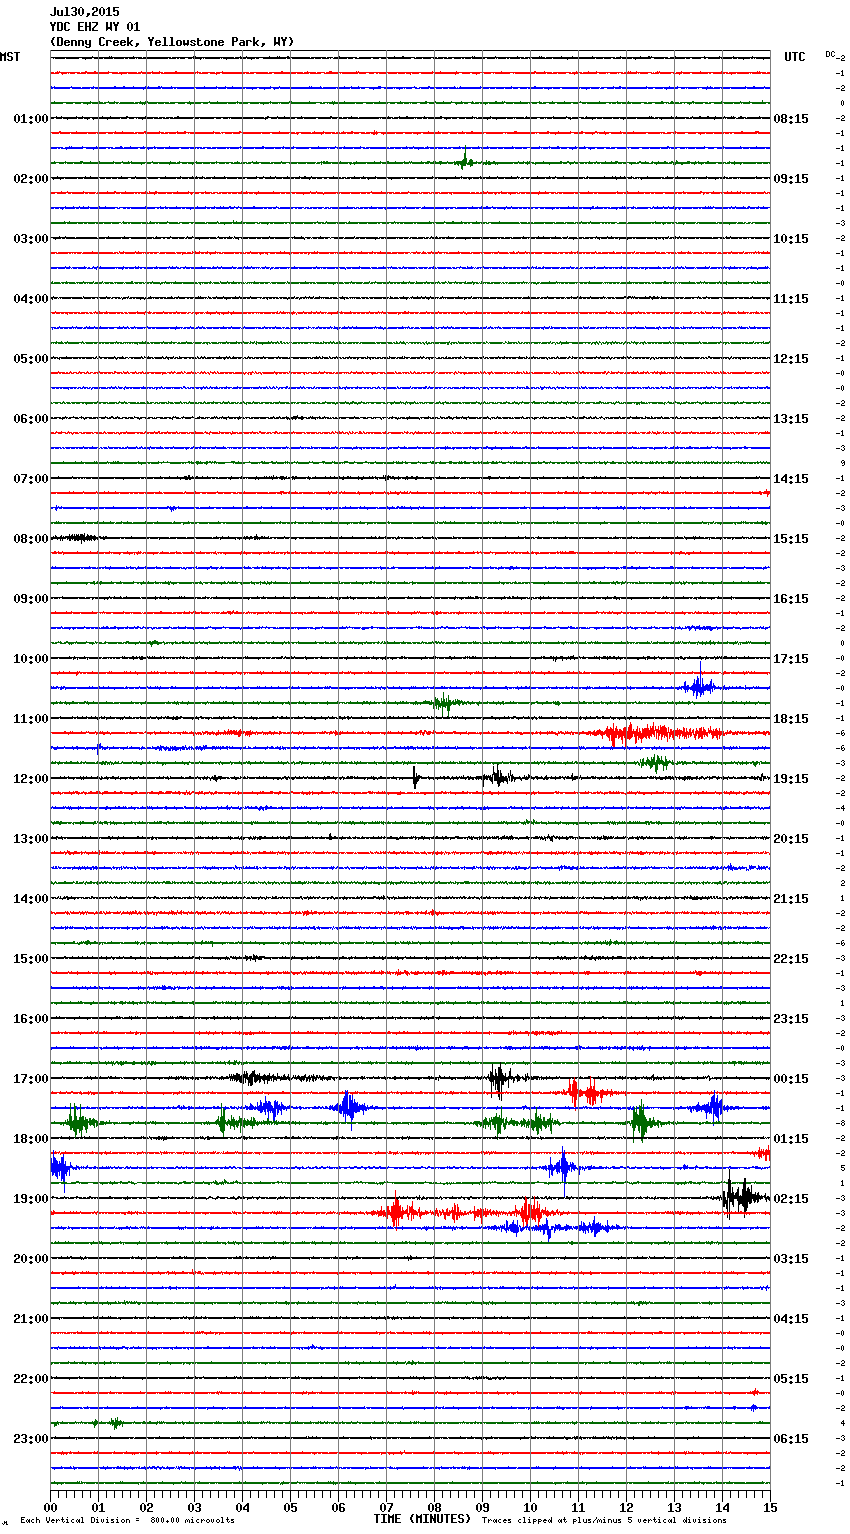The image size is (850, 1534).
Task: Click the 08:15 UTC time label
Action: click(791, 119)
